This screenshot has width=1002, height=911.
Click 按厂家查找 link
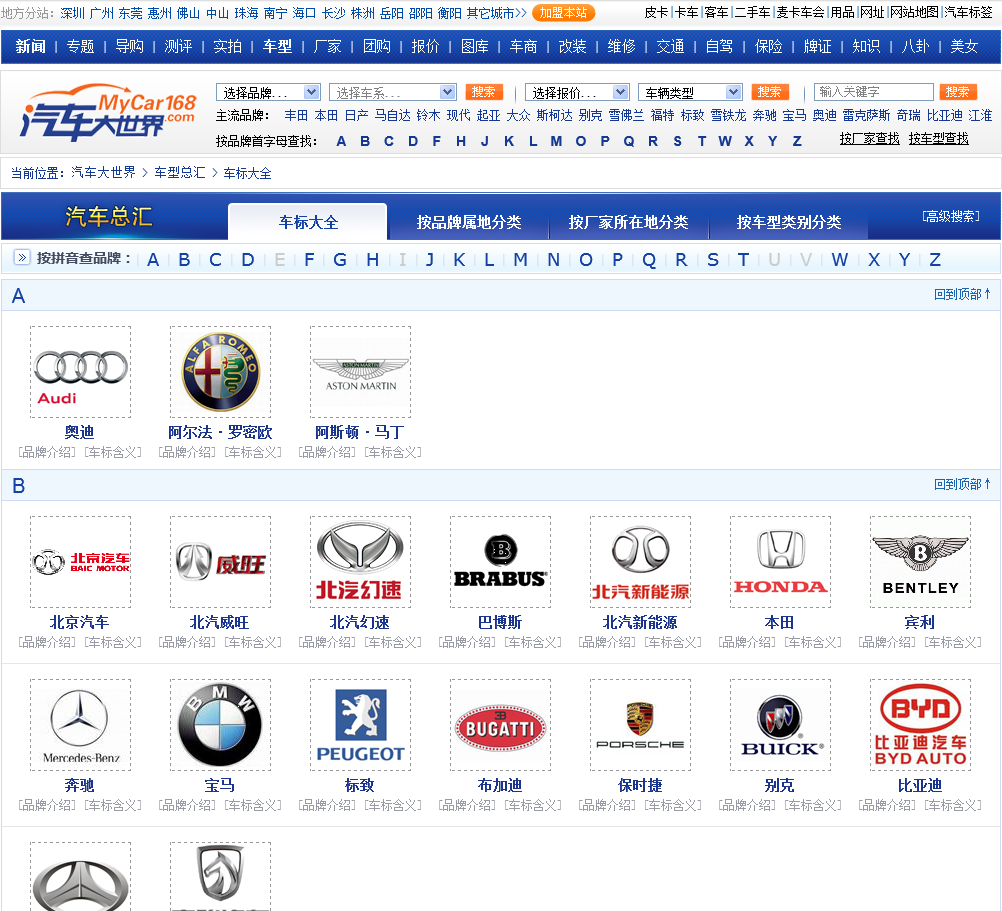(x=869, y=139)
